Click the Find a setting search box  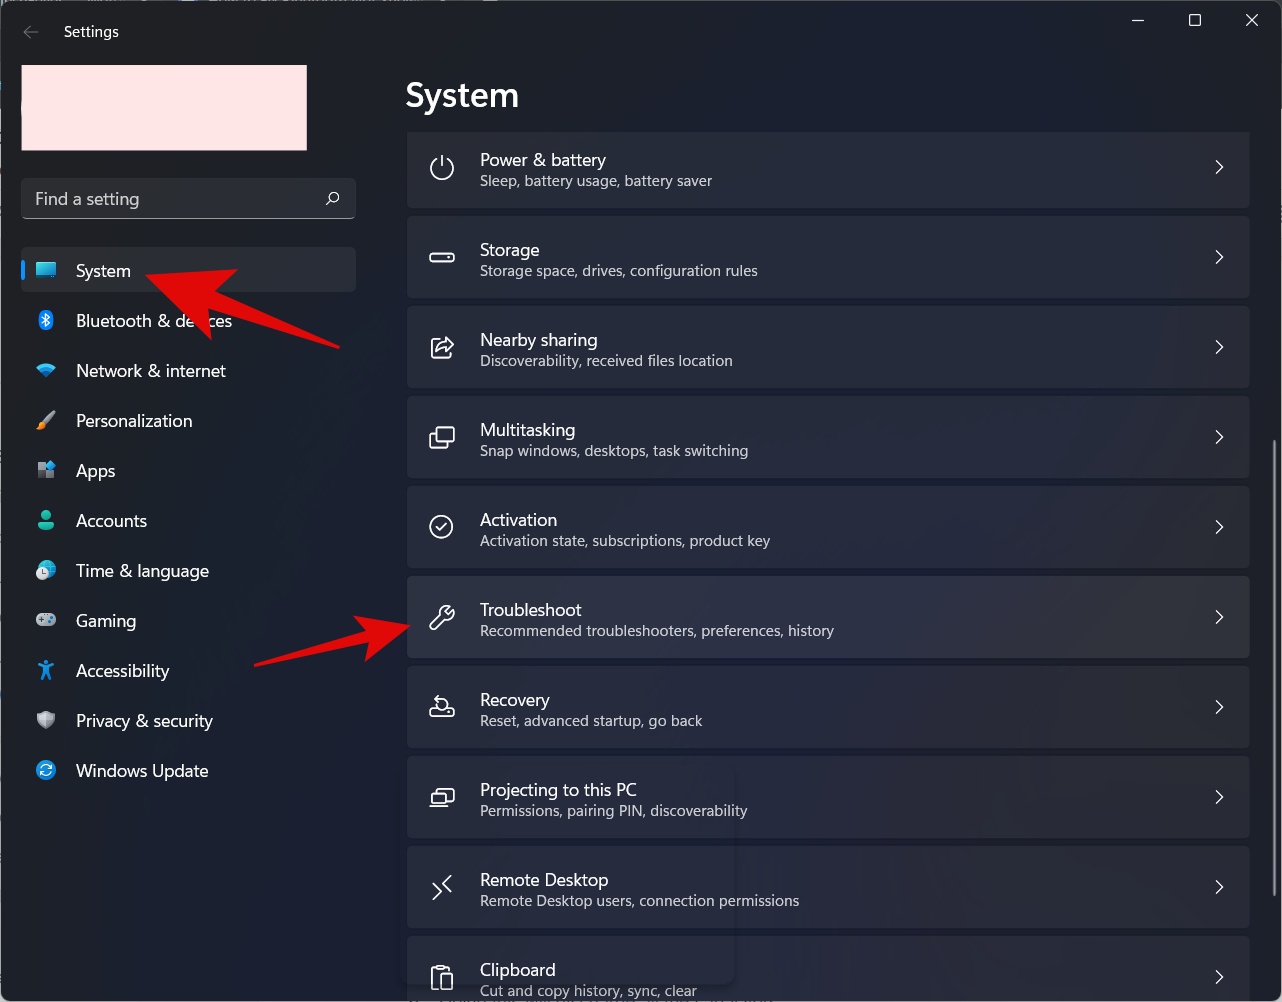tap(188, 198)
